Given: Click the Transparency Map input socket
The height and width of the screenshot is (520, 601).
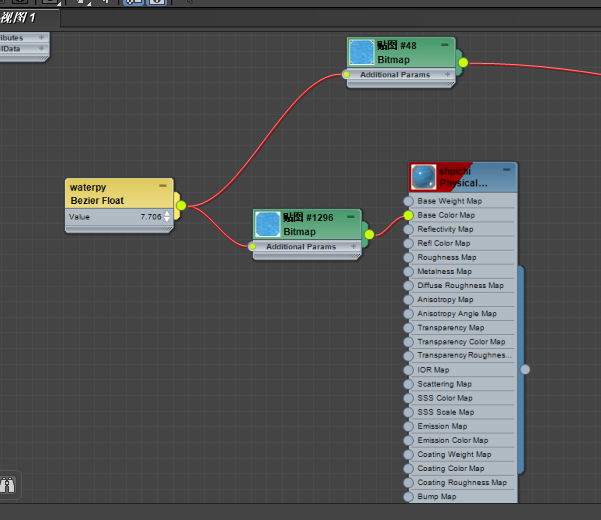Looking at the screenshot, I should (409, 328).
